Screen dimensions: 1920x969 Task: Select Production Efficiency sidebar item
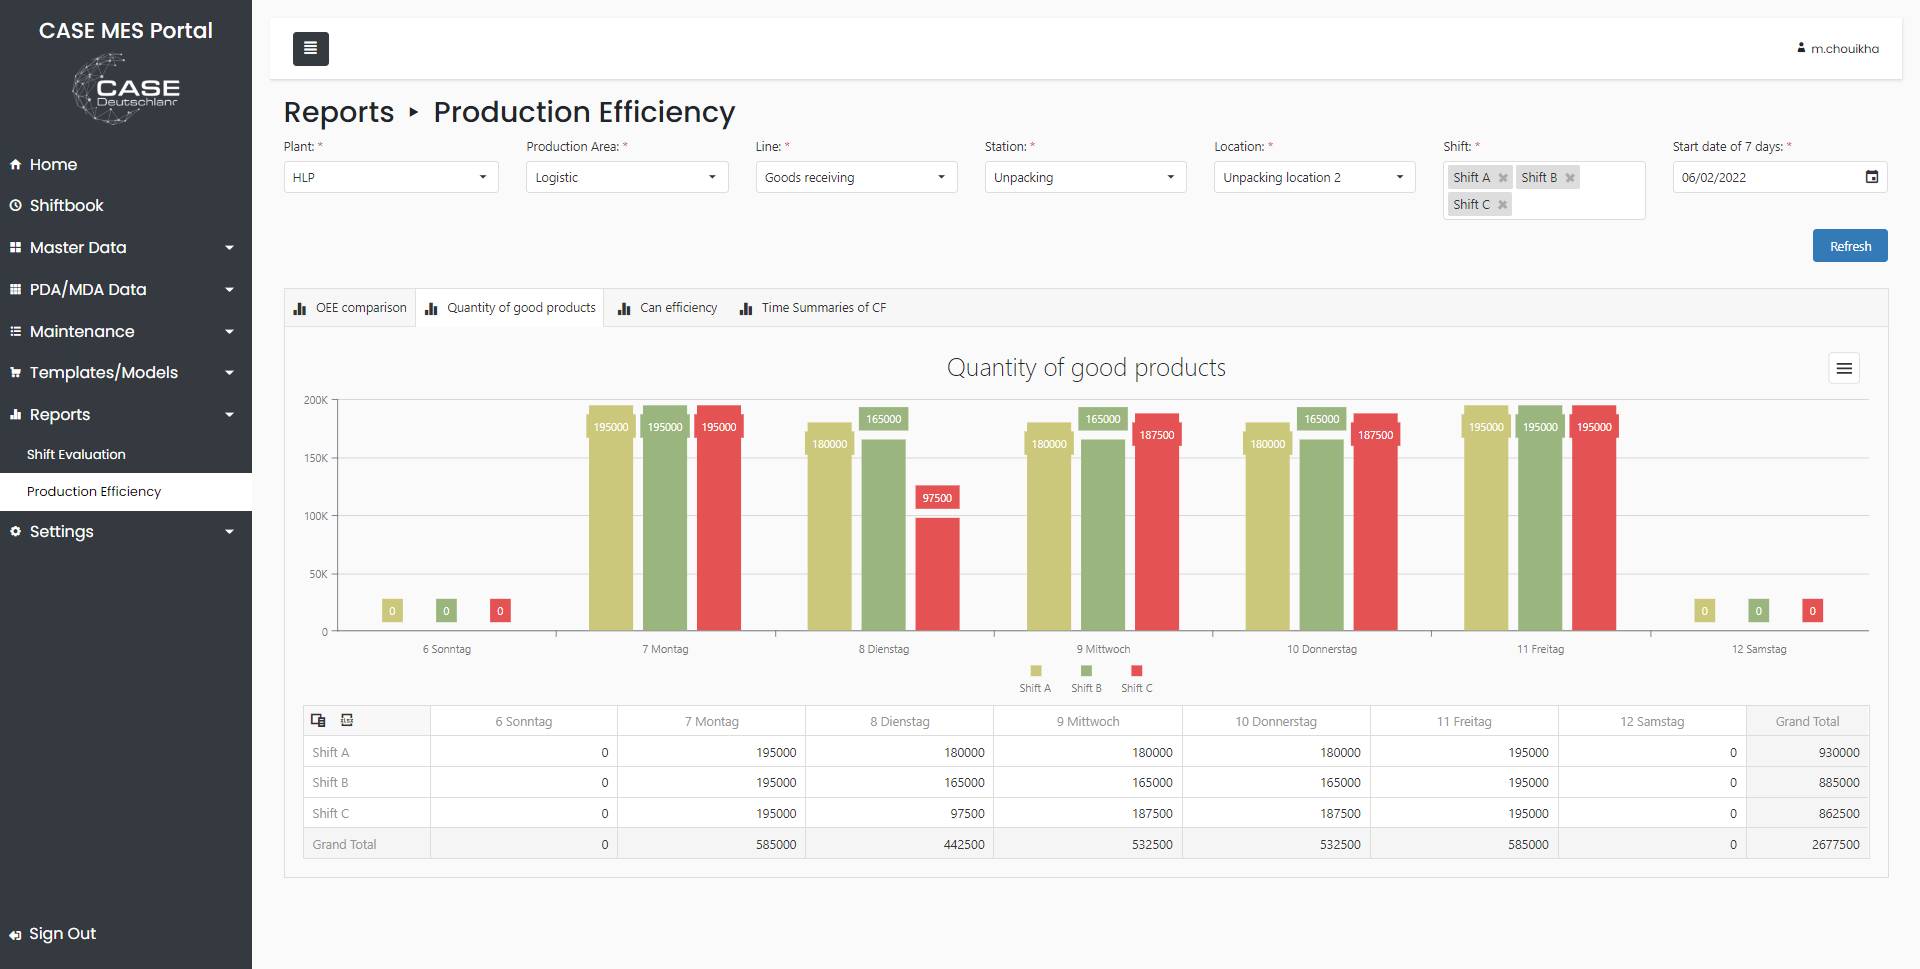126,491
